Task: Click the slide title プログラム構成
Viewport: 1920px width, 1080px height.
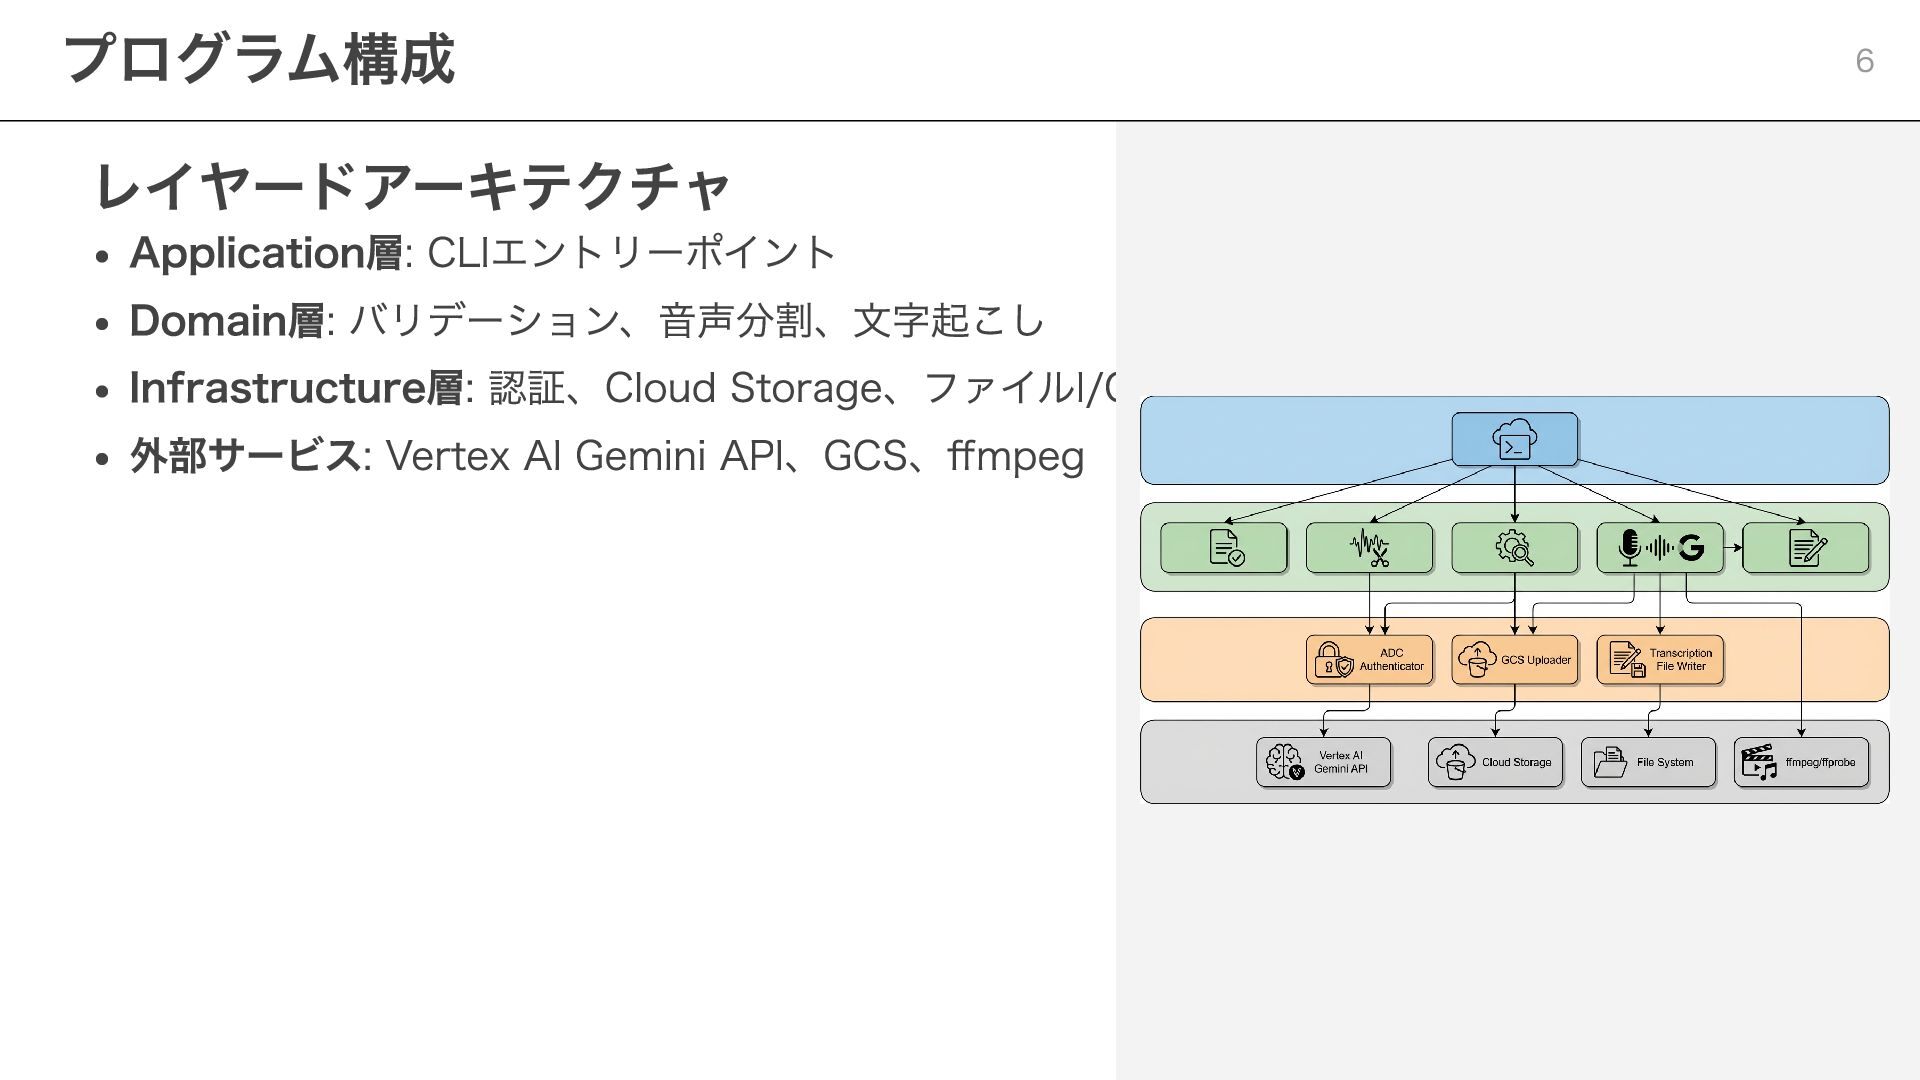Action: 259,59
